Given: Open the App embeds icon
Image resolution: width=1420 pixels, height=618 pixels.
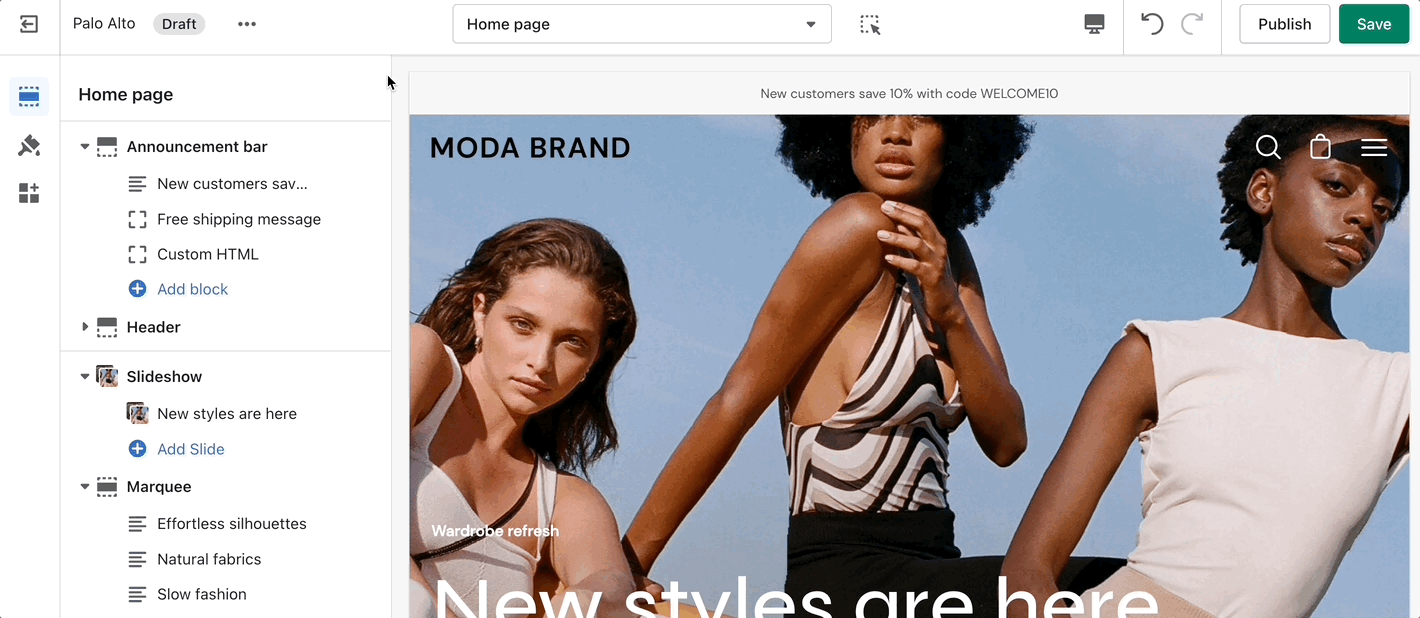Looking at the screenshot, I should 29,193.
